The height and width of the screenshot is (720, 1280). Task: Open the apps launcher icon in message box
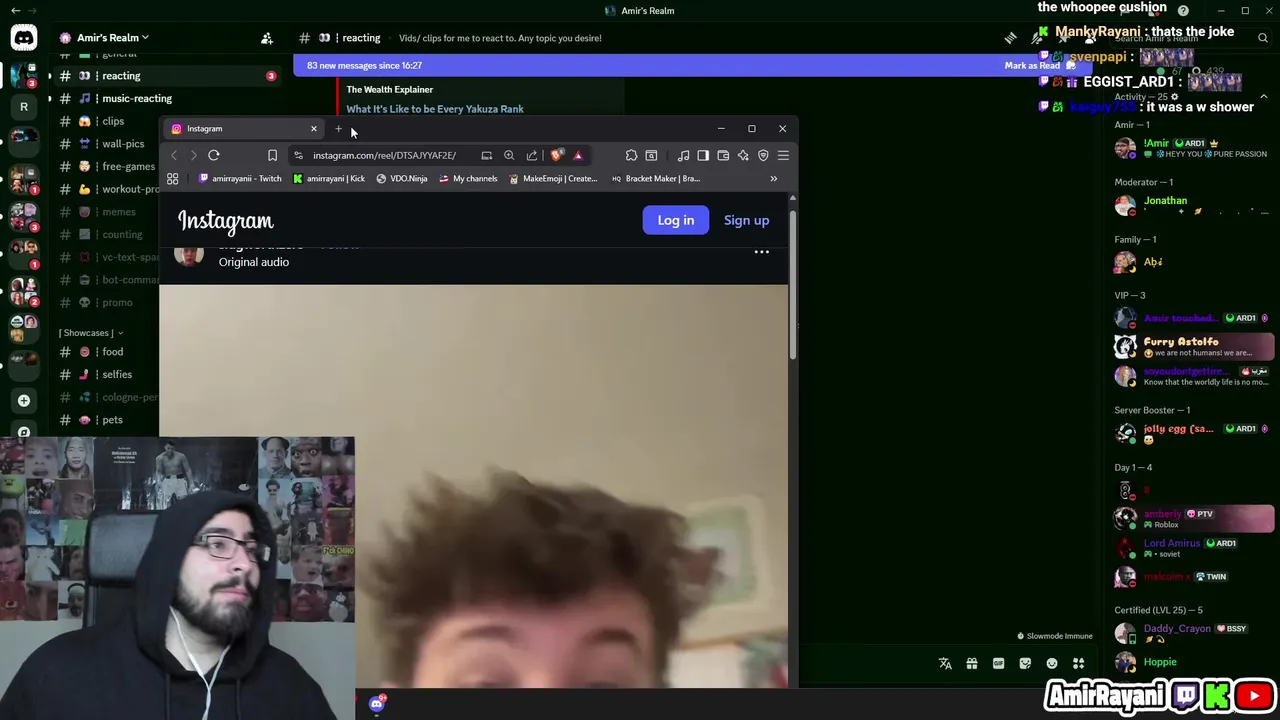[x=1078, y=663]
